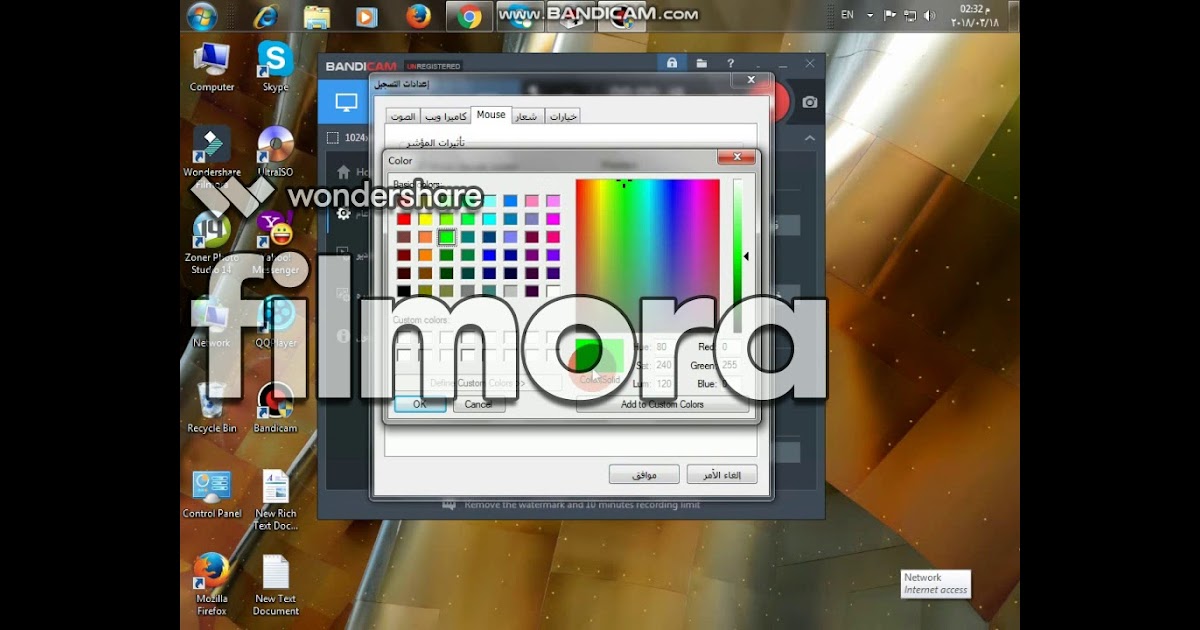
Task: Open Windows Explorer folder on taskbar
Action: (317, 16)
